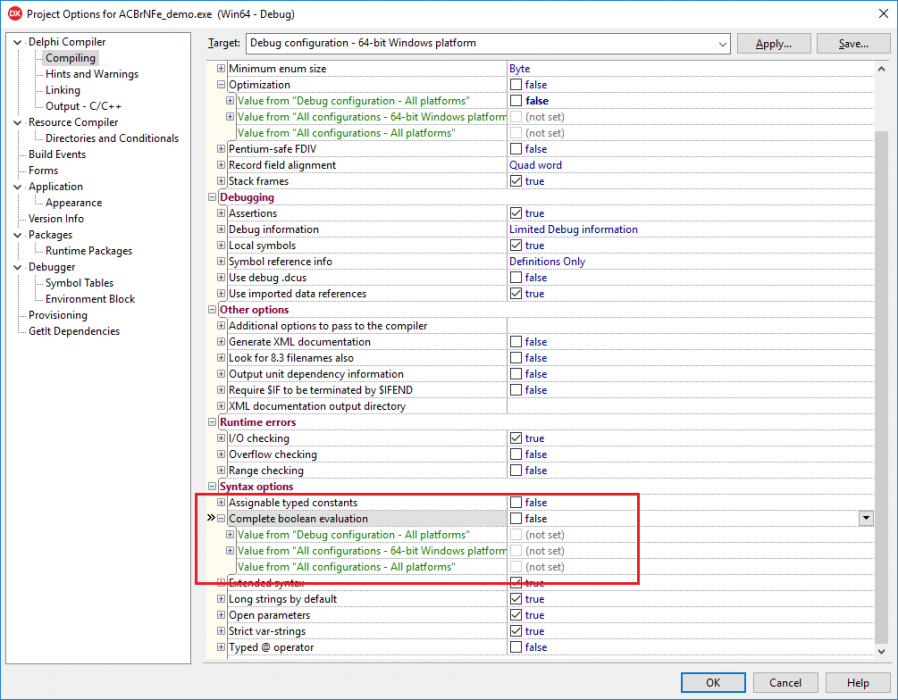Viewport: 898px width, 700px height.
Task: Enable Range checking checkbox
Action: [515, 470]
